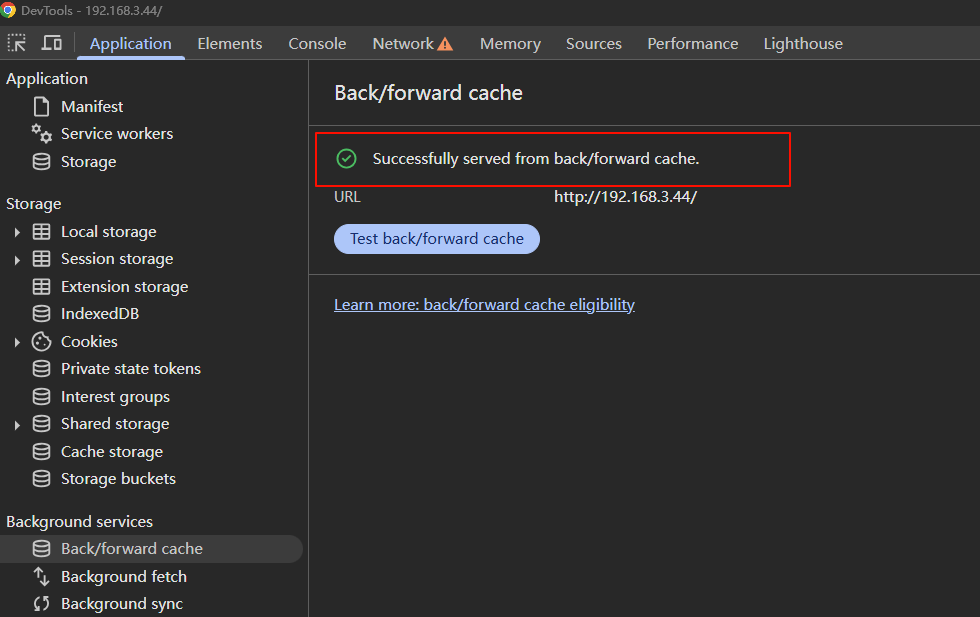The image size is (980, 617).
Task: Expand the Cookies tree arrow
Action: (x=17, y=342)
